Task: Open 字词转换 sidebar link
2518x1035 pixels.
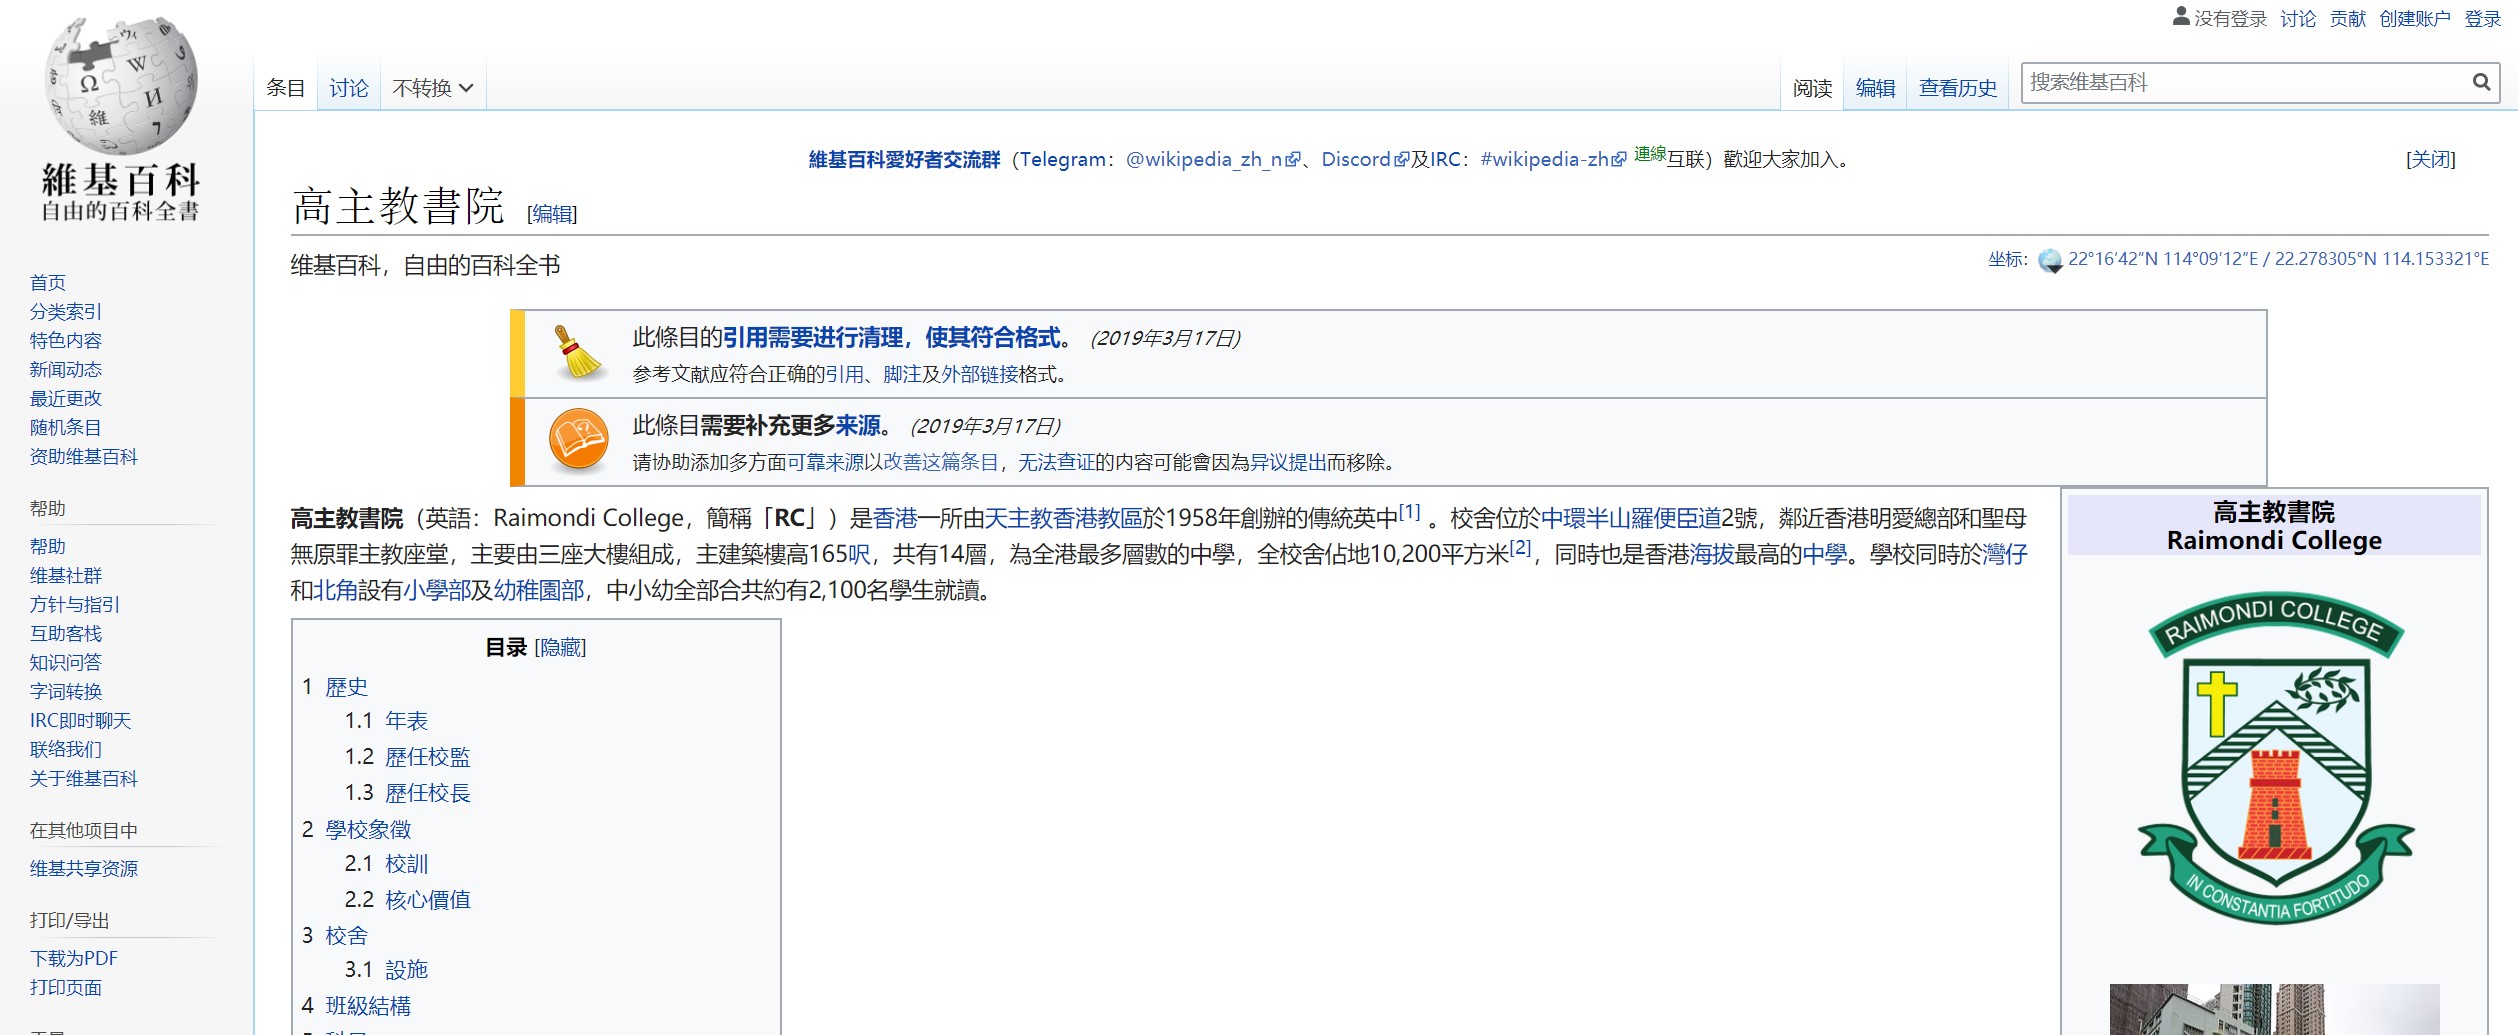Action: pos(66,692)
